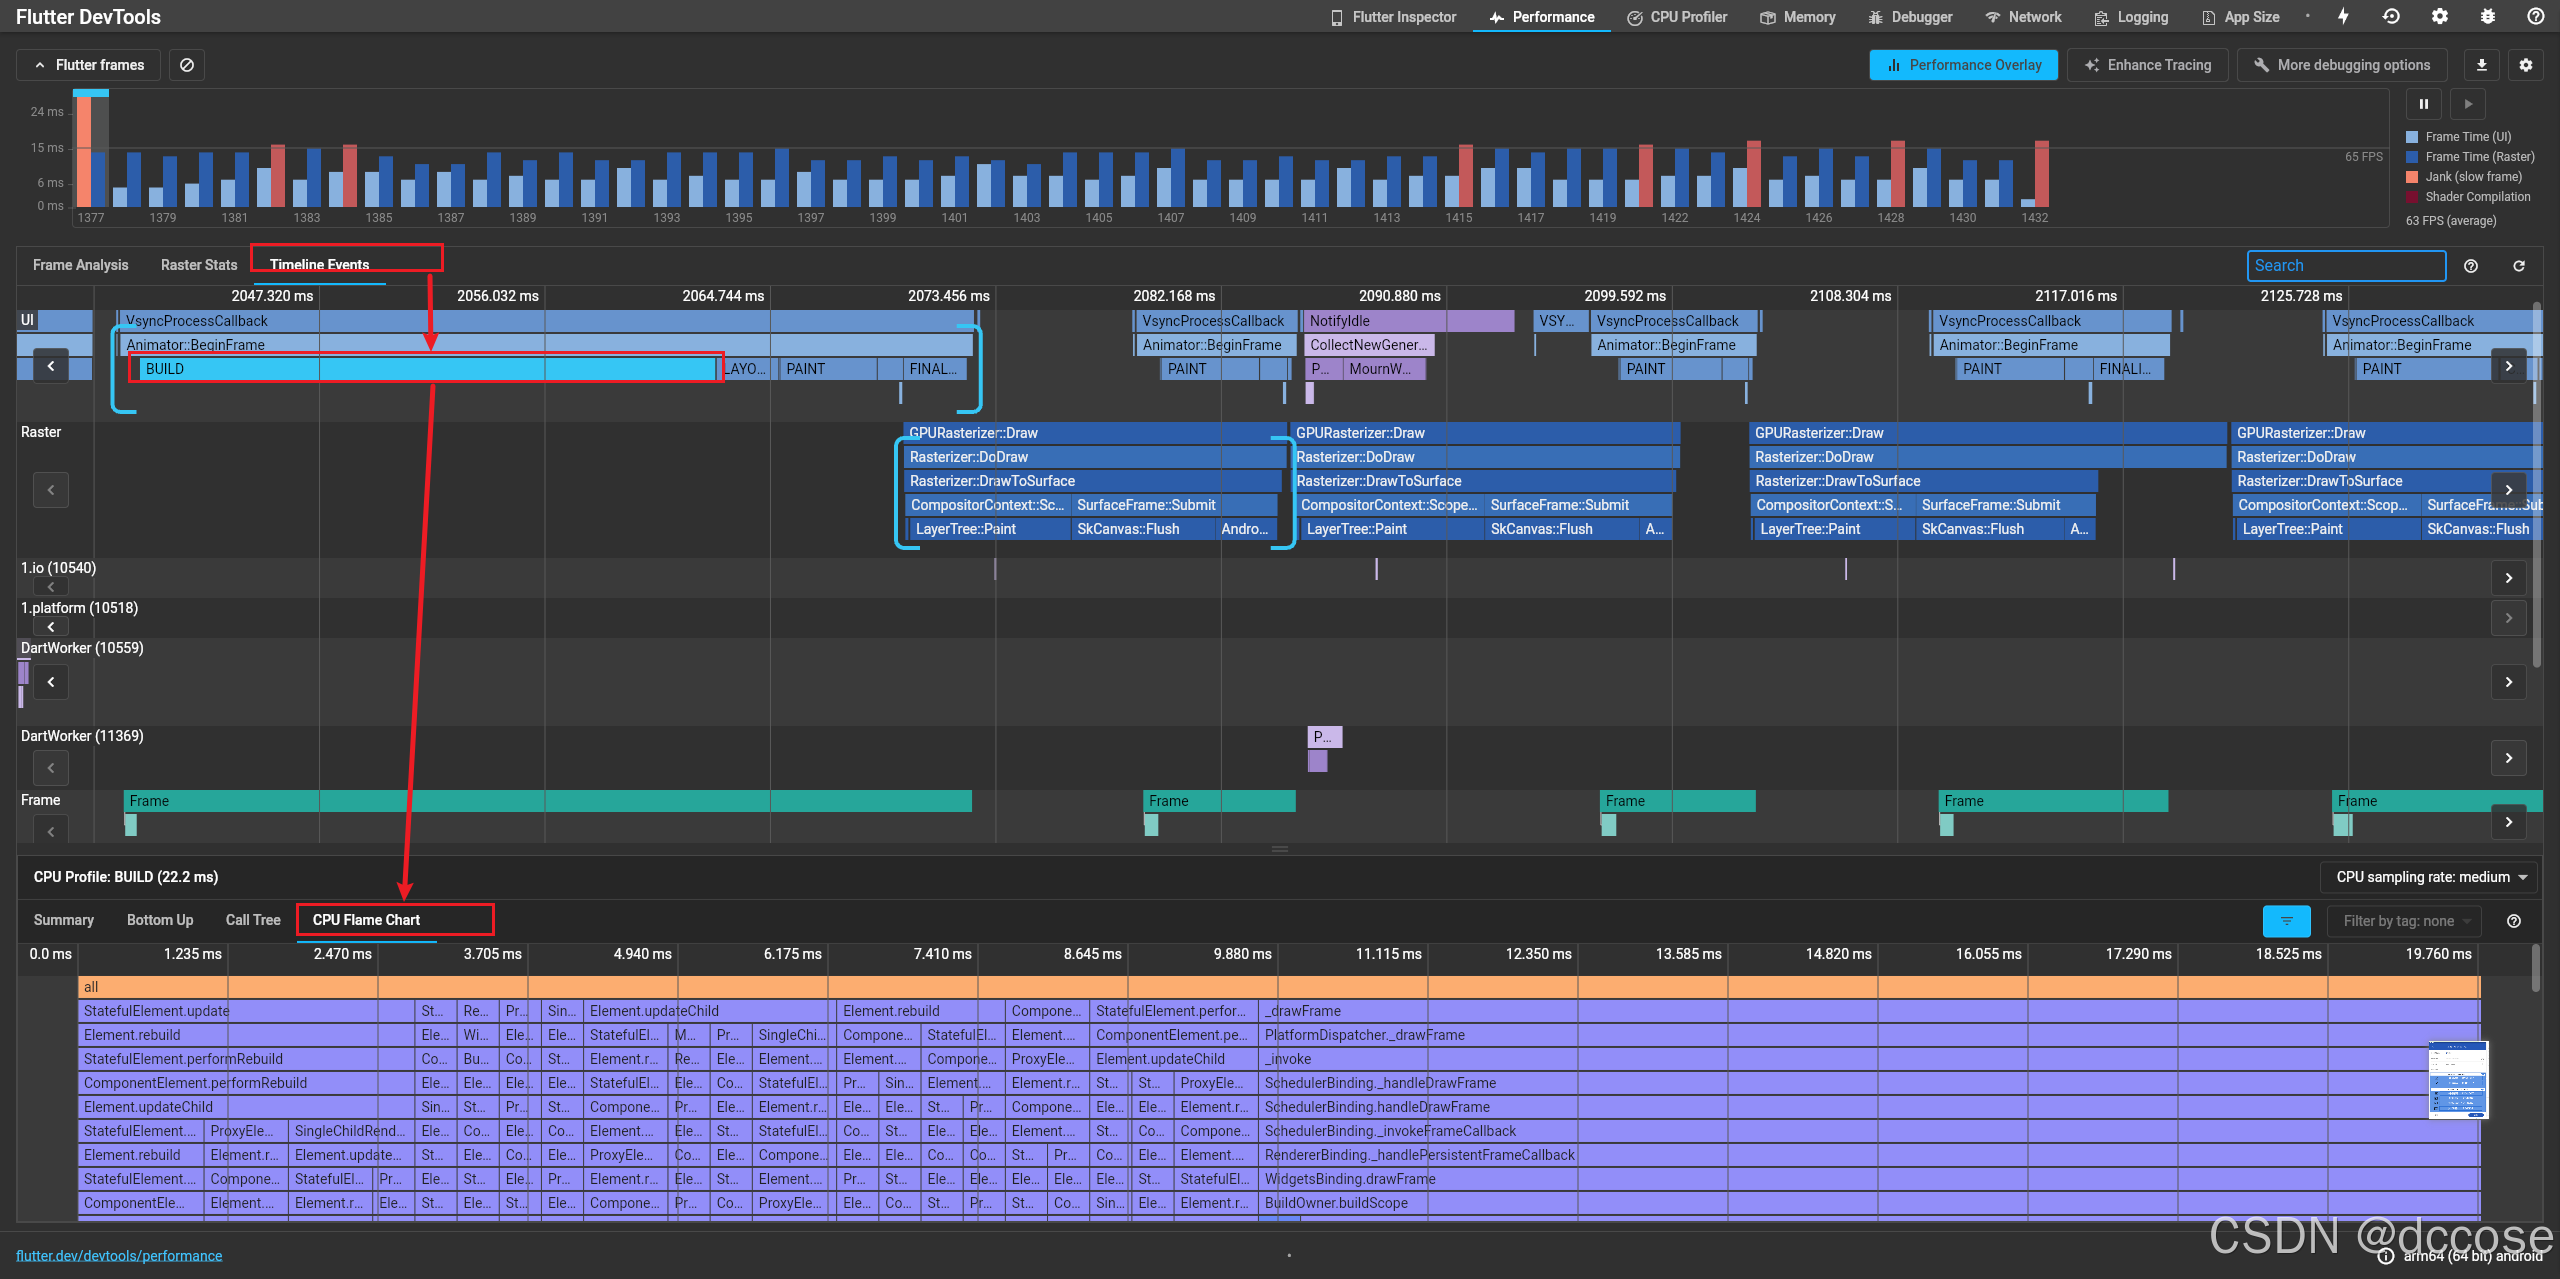
Task: Open the Bottom Up tab
Action: click(x=160, y=920)
